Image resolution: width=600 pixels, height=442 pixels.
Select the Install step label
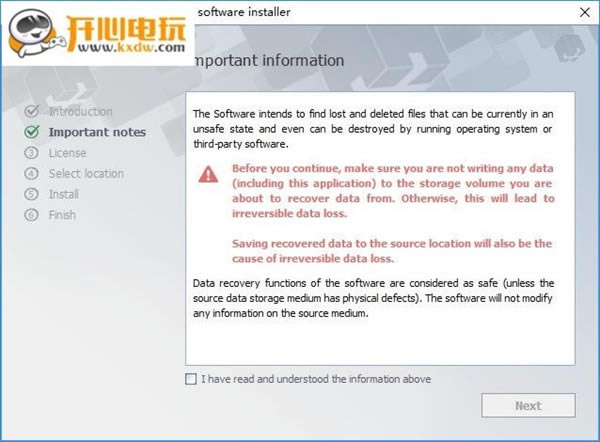coord(63,194)
